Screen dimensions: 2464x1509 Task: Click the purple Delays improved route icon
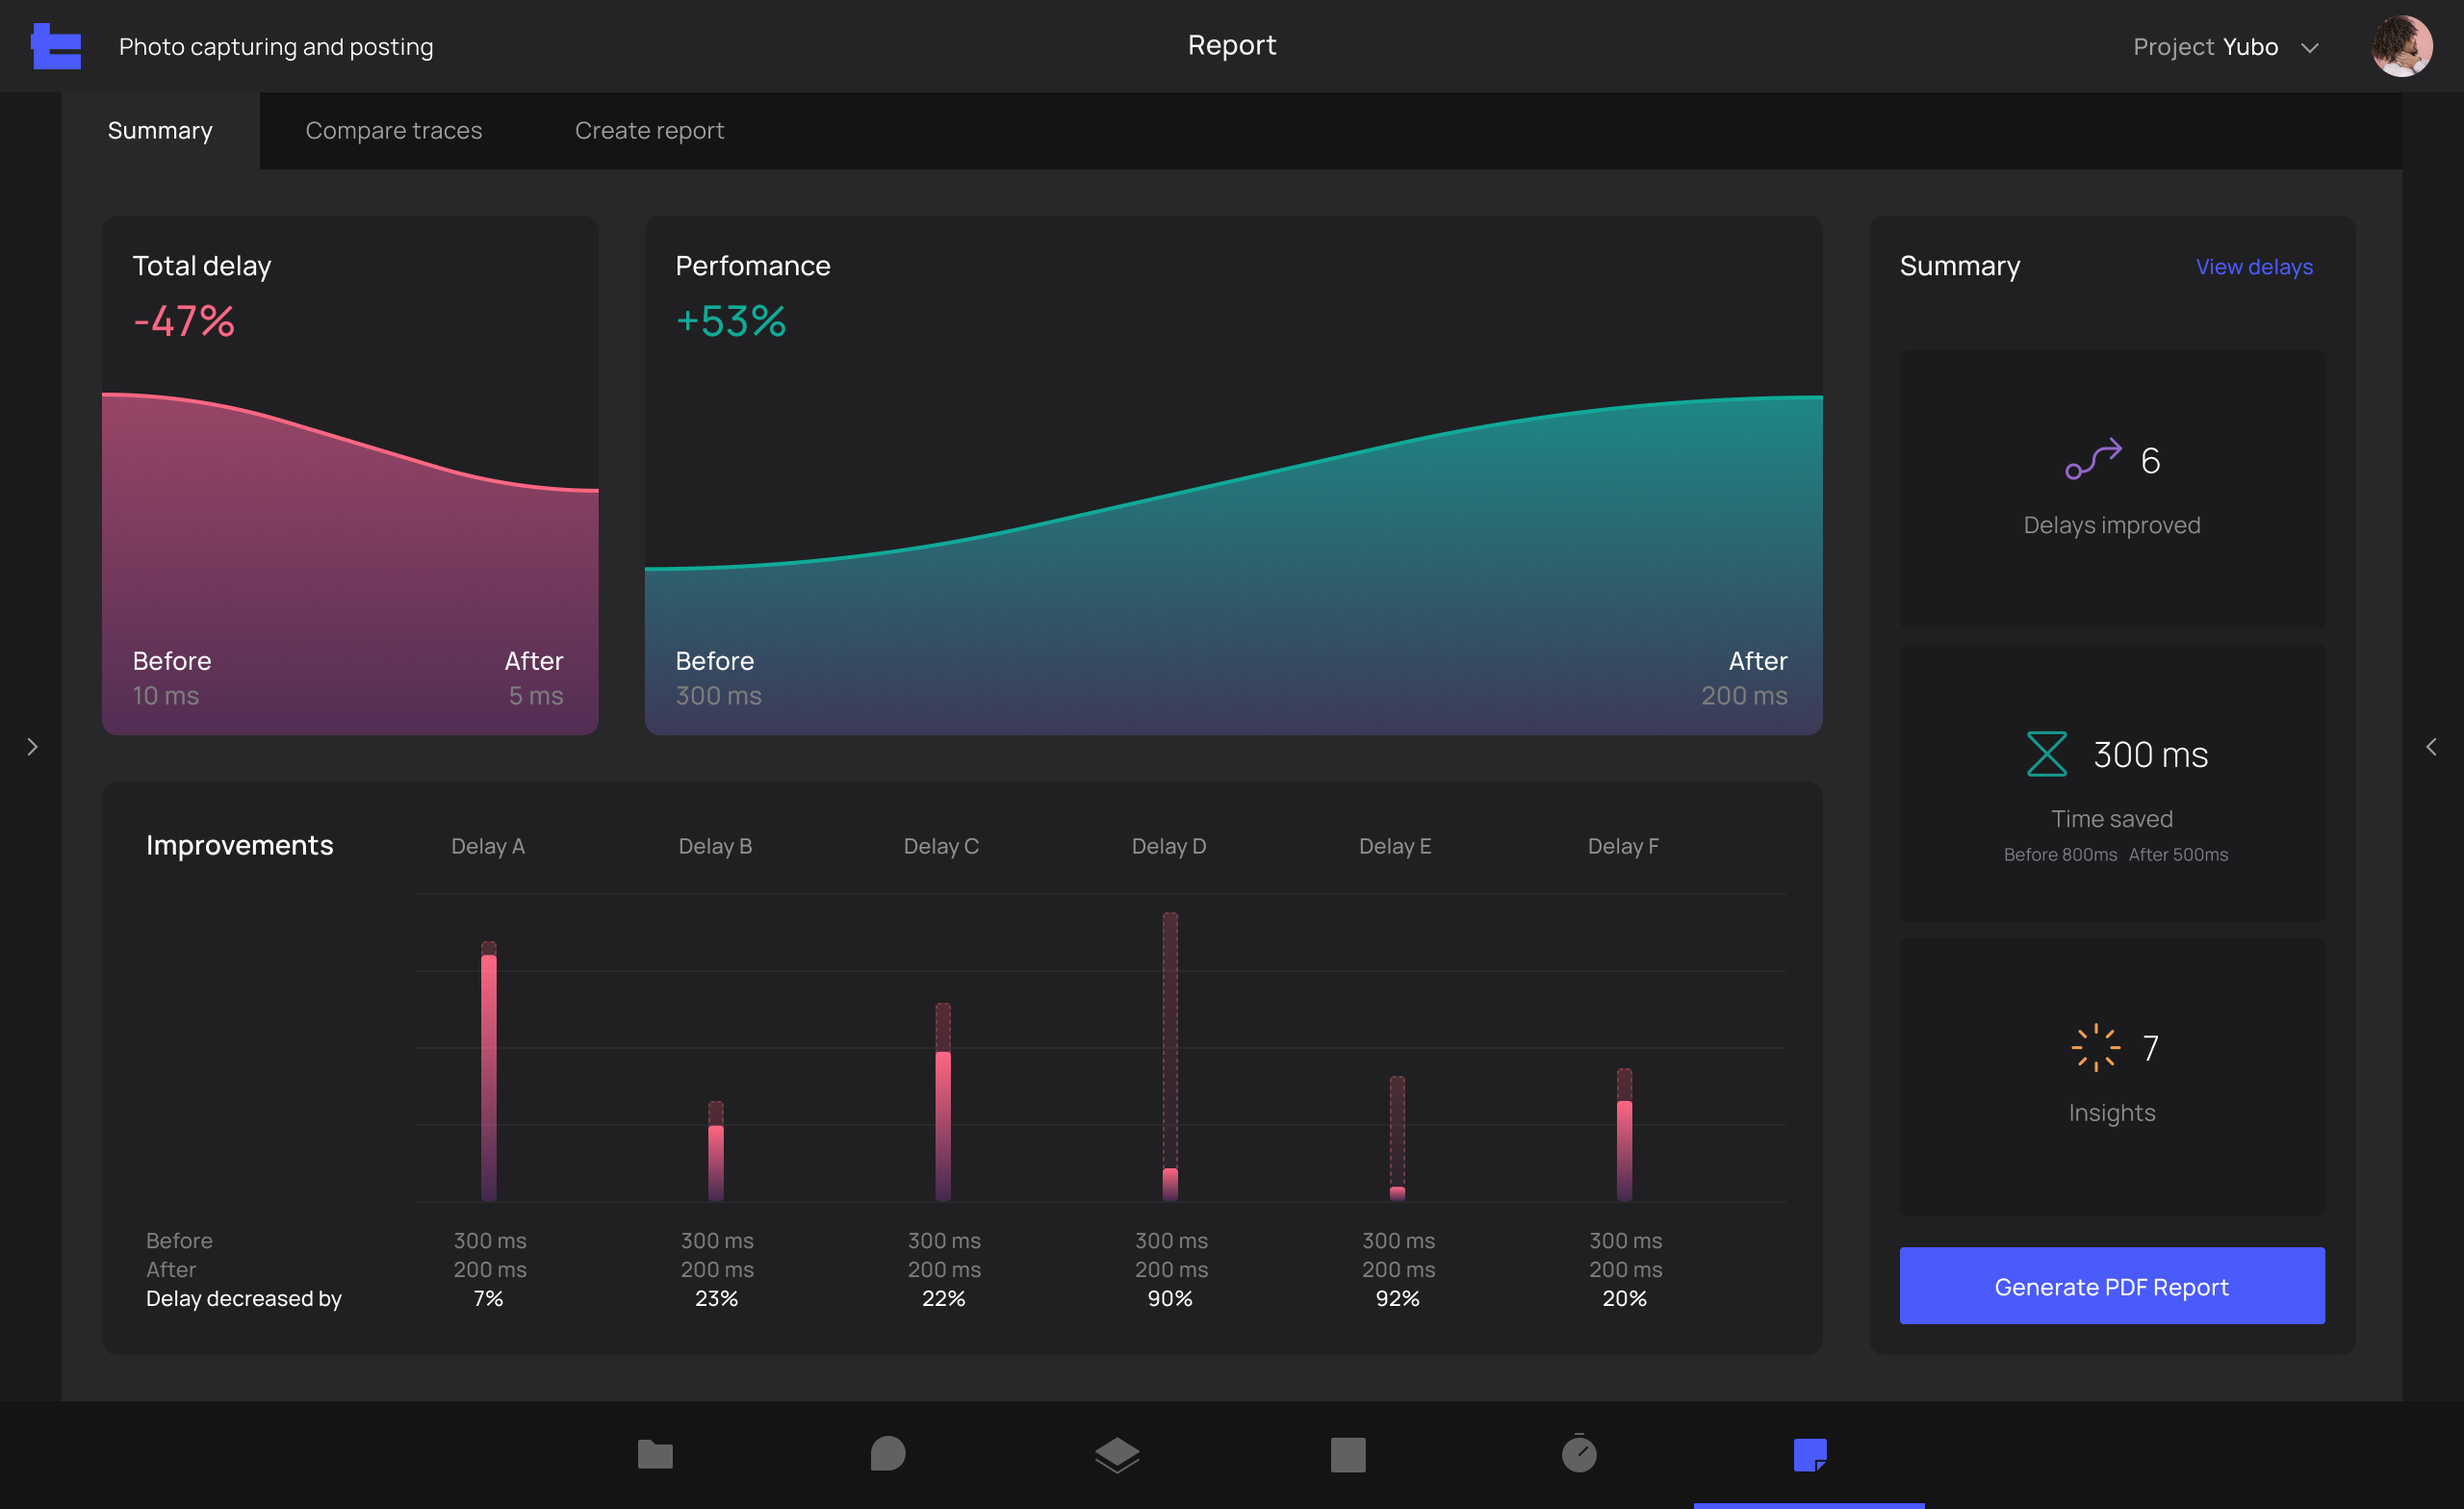pos(2093,460)
